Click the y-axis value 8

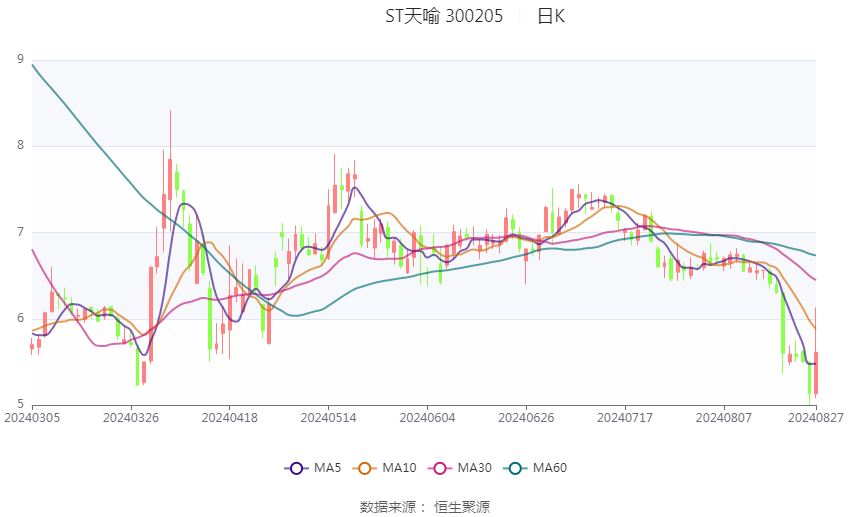(x=21, y=145)
